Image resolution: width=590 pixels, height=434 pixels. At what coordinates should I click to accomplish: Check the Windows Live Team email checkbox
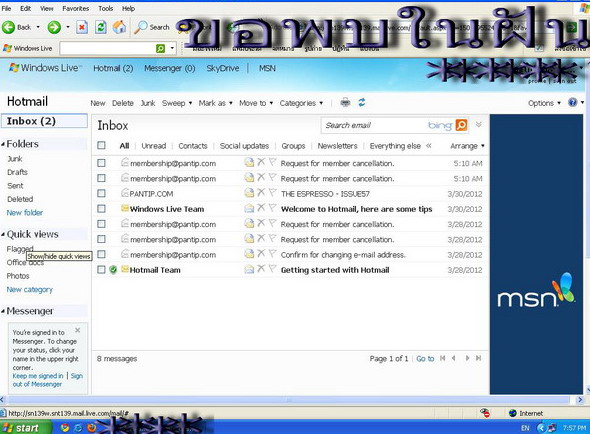tap(101, 209)
